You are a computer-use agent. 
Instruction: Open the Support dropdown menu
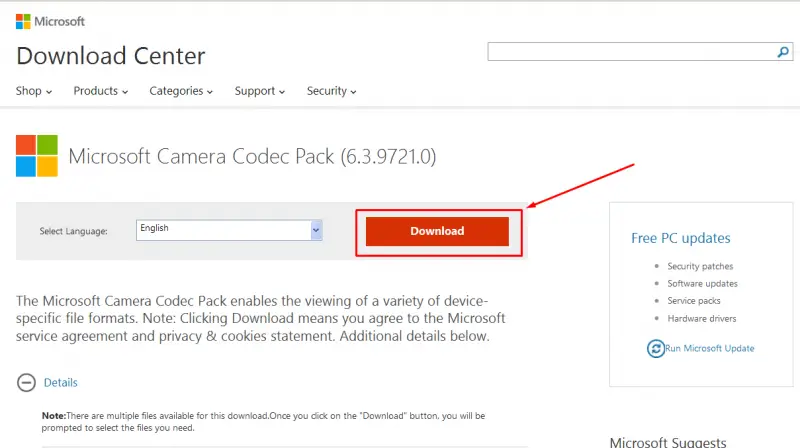[x=260, y=91]
